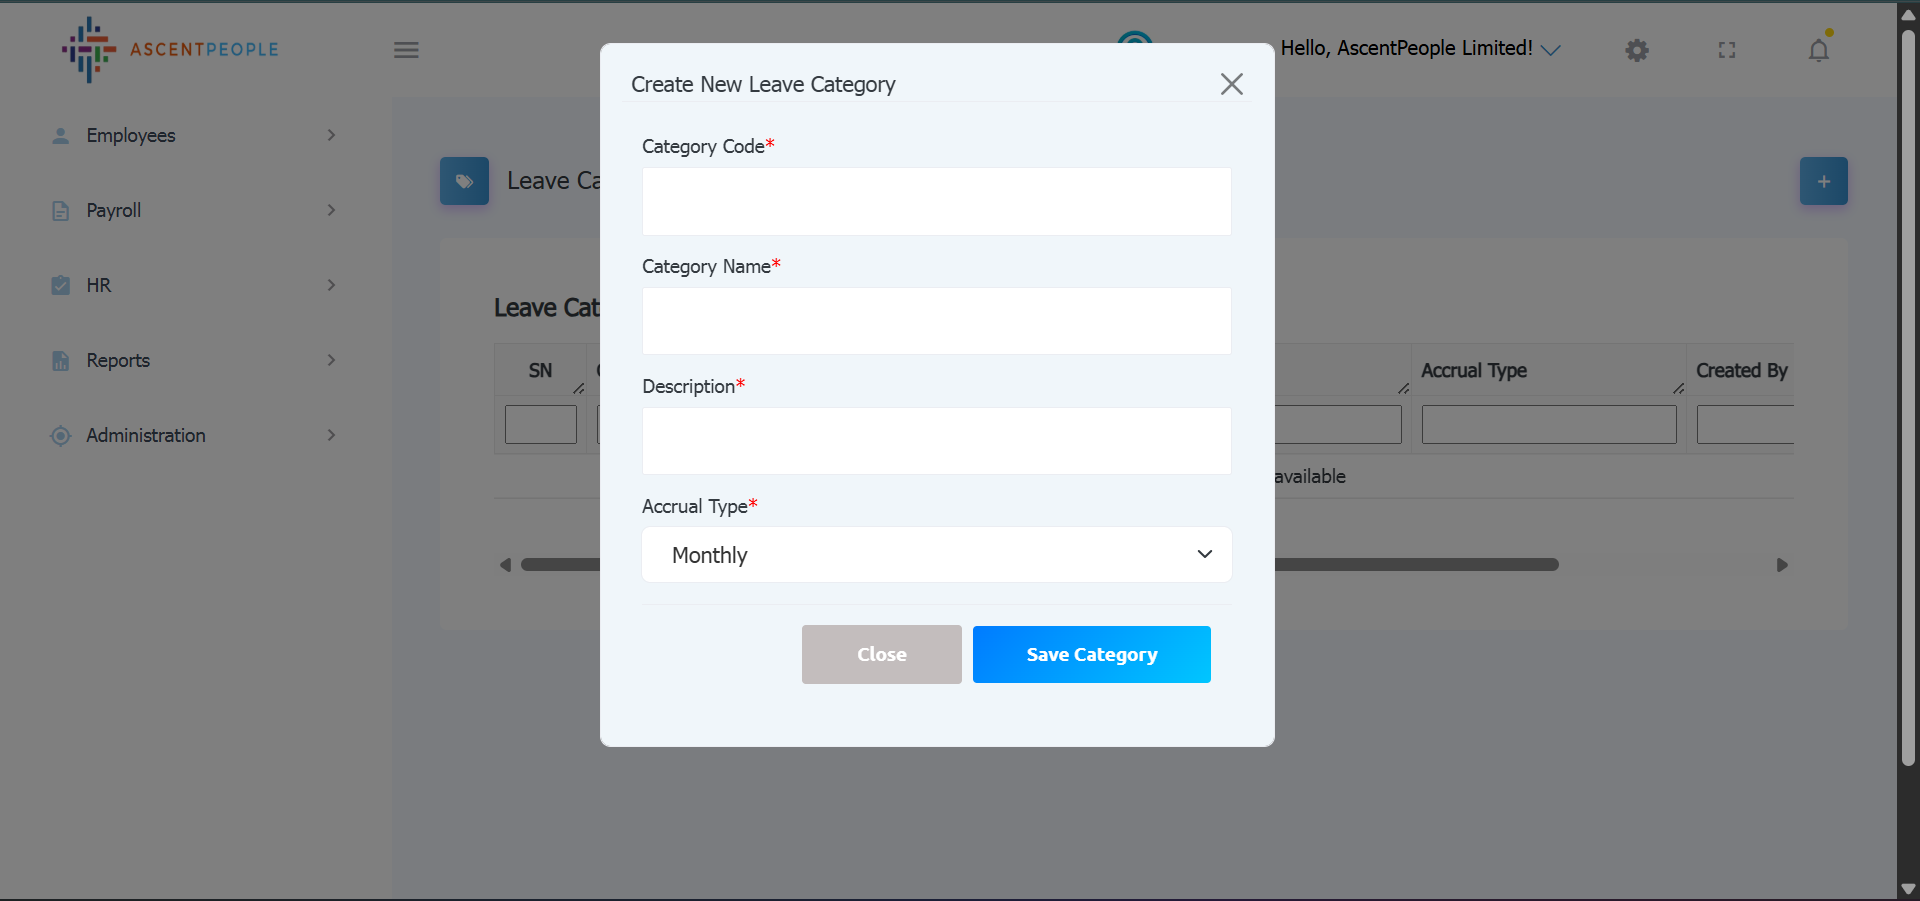
Task: Click the Leave Category tag icon
Action: click(464, 181)
